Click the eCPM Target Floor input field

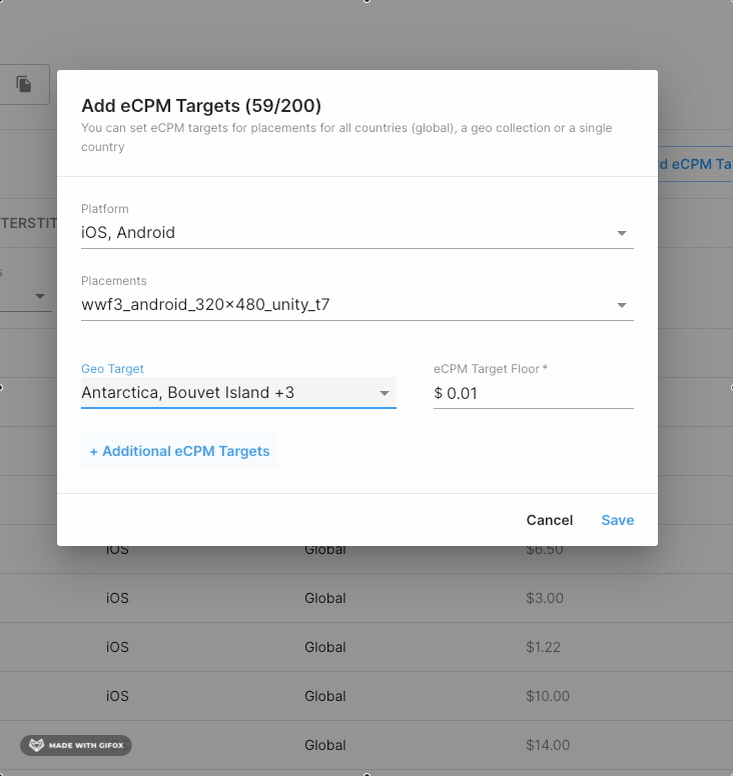533,393
